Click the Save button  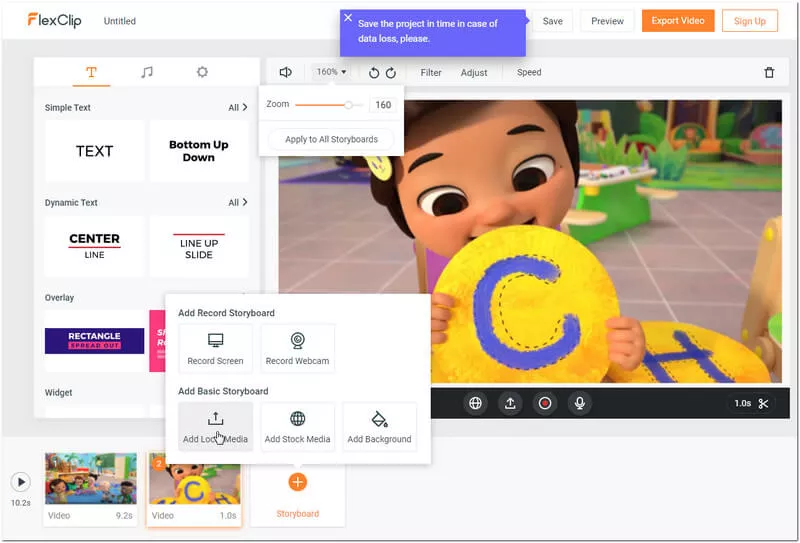tap(553, 21)
